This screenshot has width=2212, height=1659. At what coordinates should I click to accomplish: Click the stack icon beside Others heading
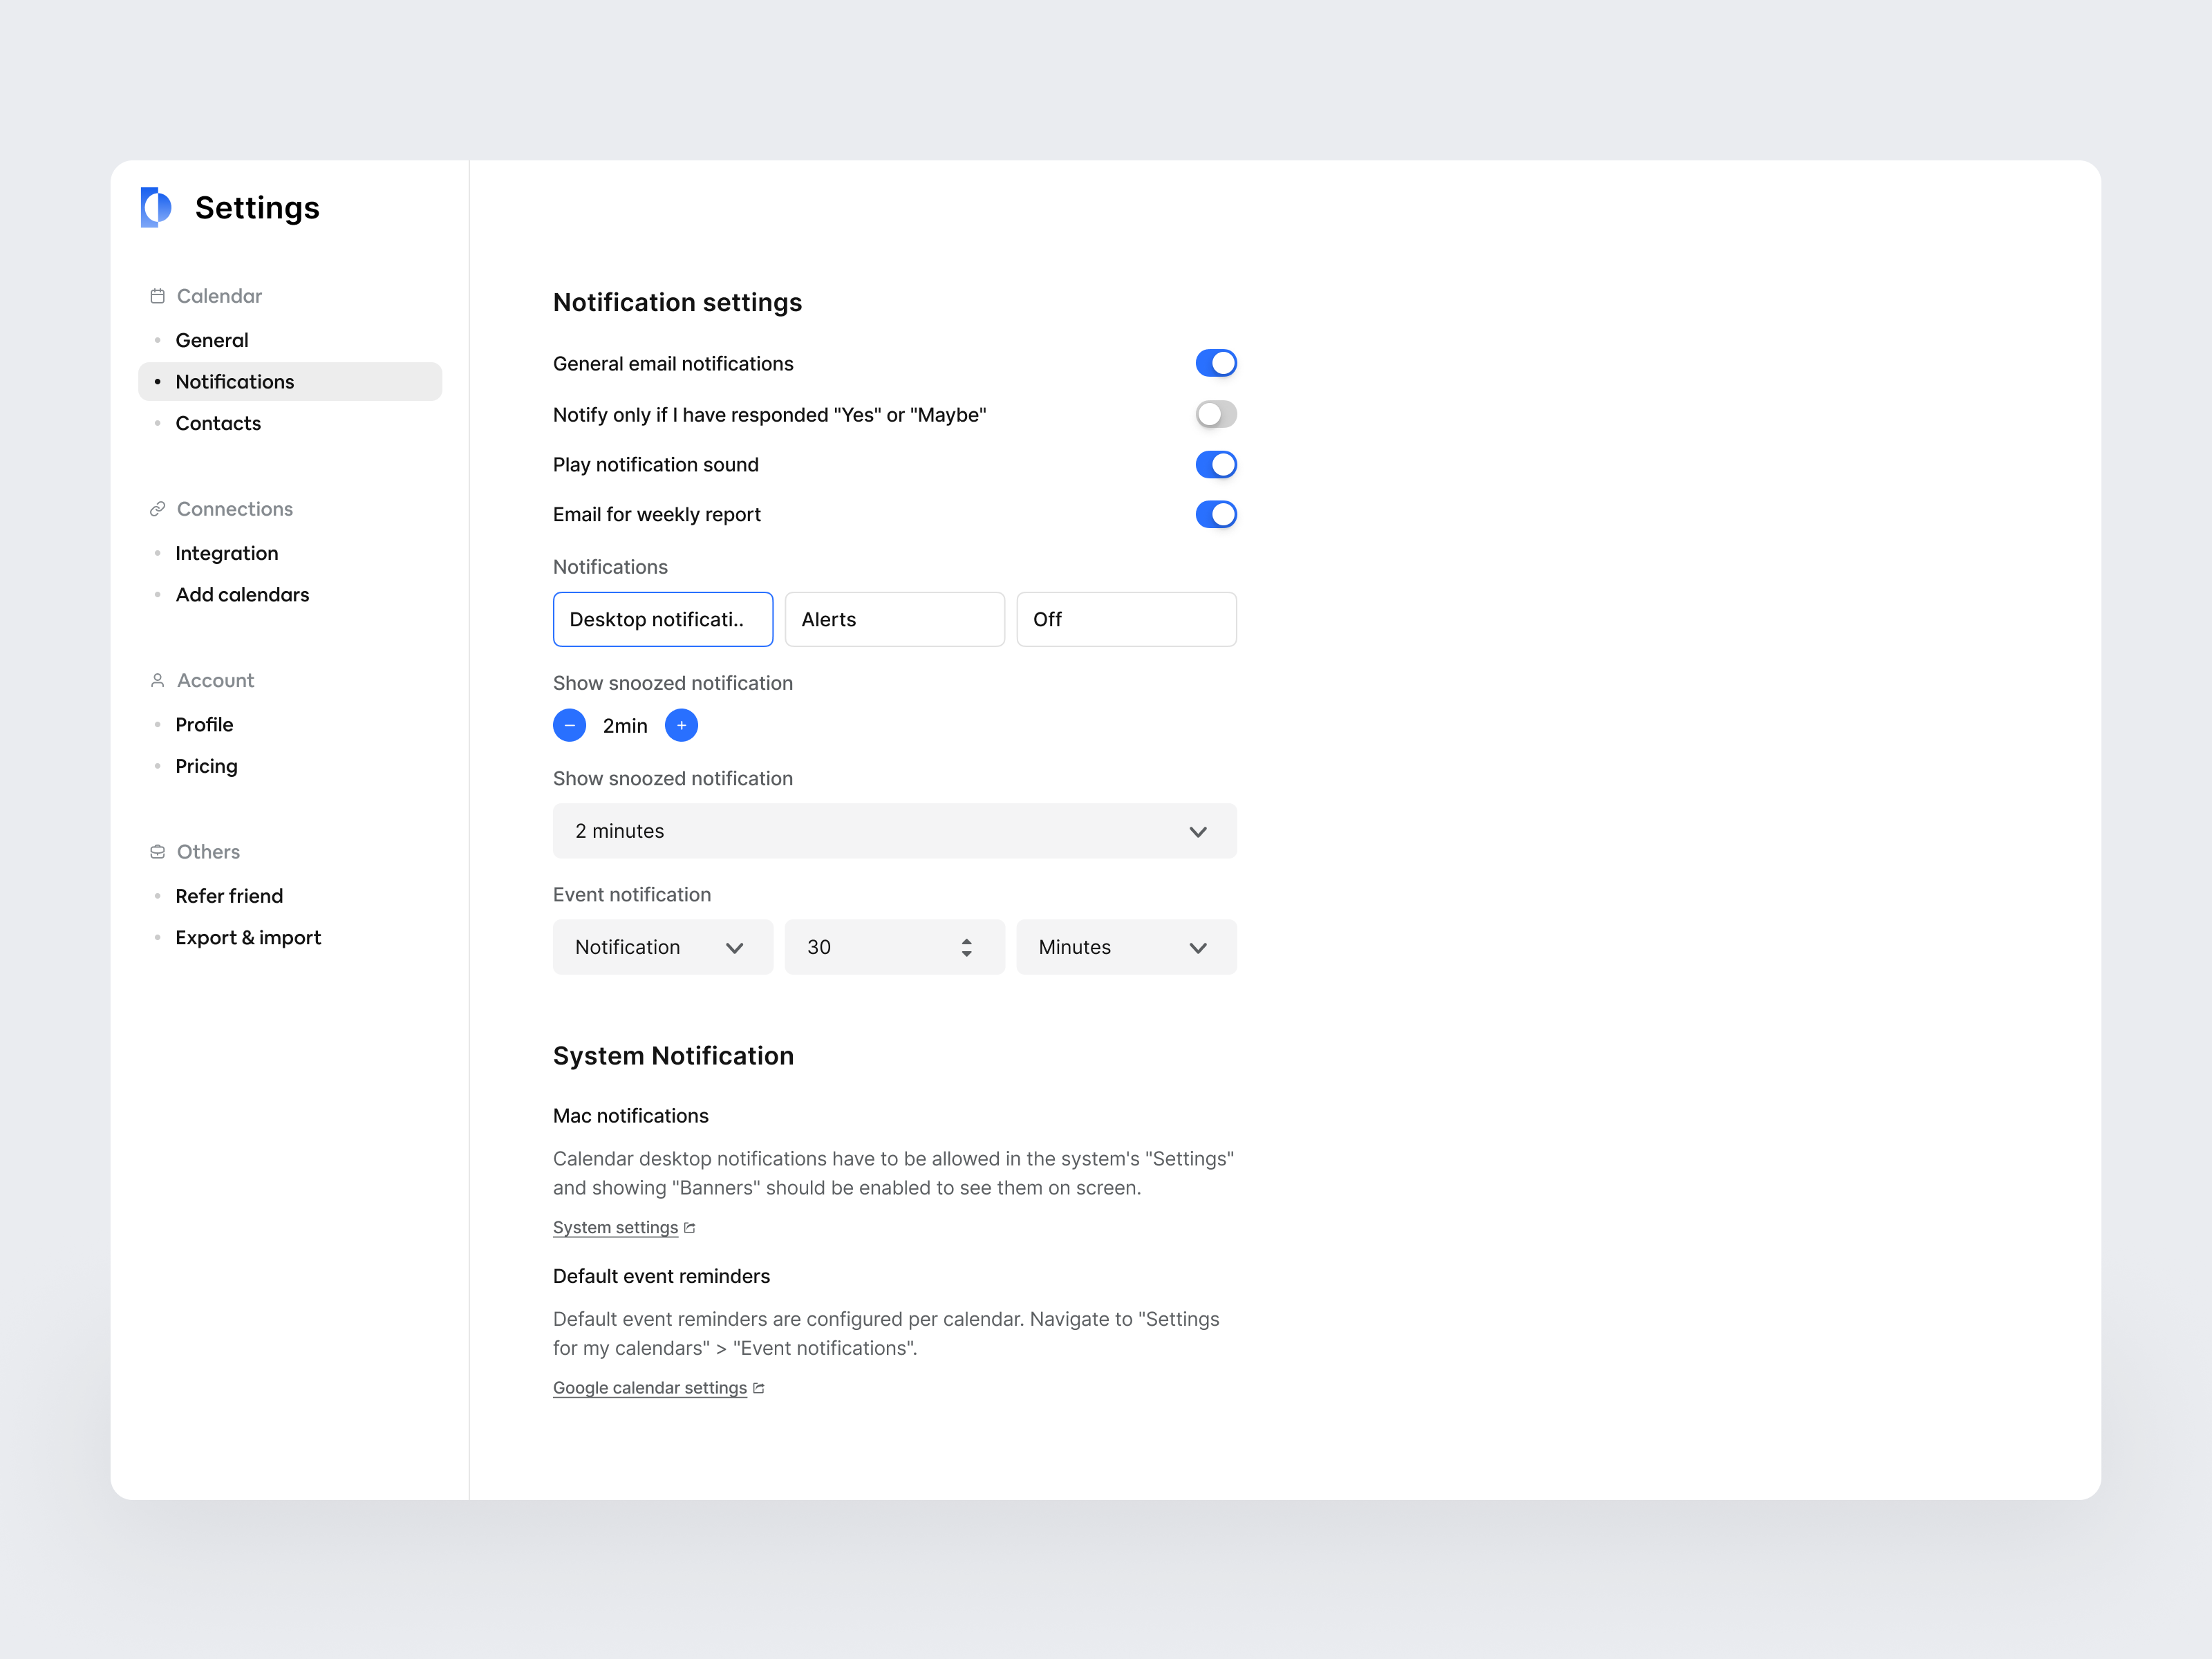(157, 851)
